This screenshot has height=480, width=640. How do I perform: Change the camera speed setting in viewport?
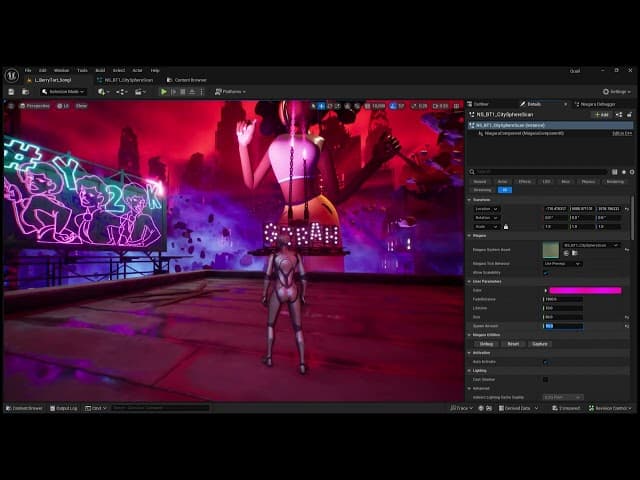[x=440, y=106]
